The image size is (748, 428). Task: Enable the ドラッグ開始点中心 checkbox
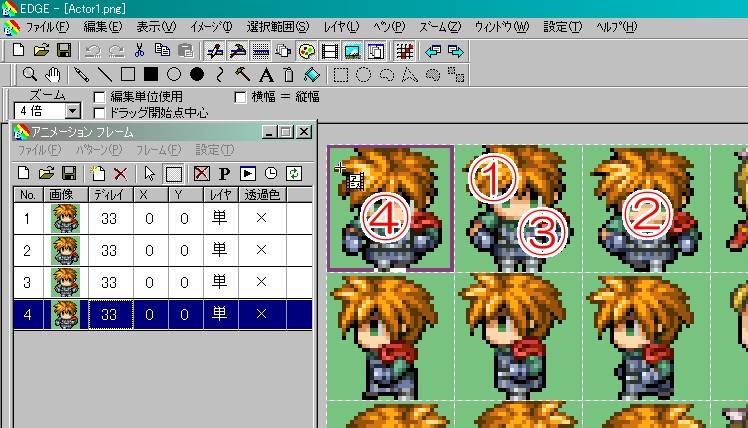point(99,113)
